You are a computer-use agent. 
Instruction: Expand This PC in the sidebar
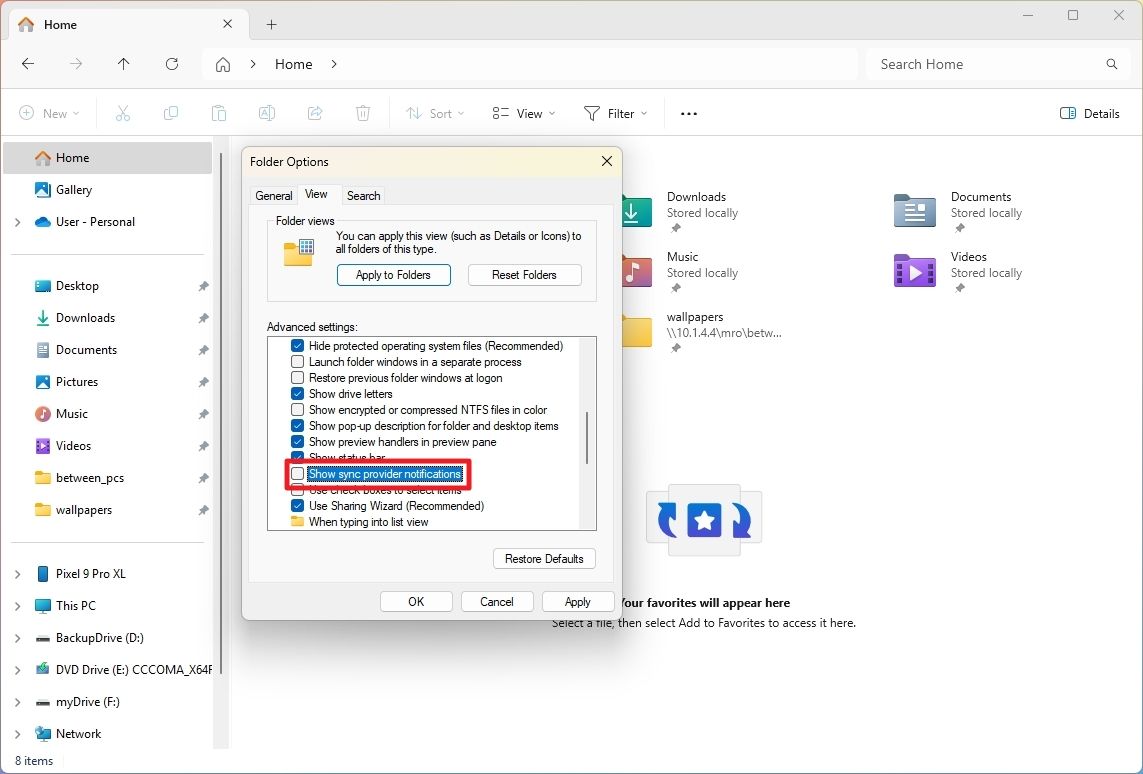pos(17,605)
